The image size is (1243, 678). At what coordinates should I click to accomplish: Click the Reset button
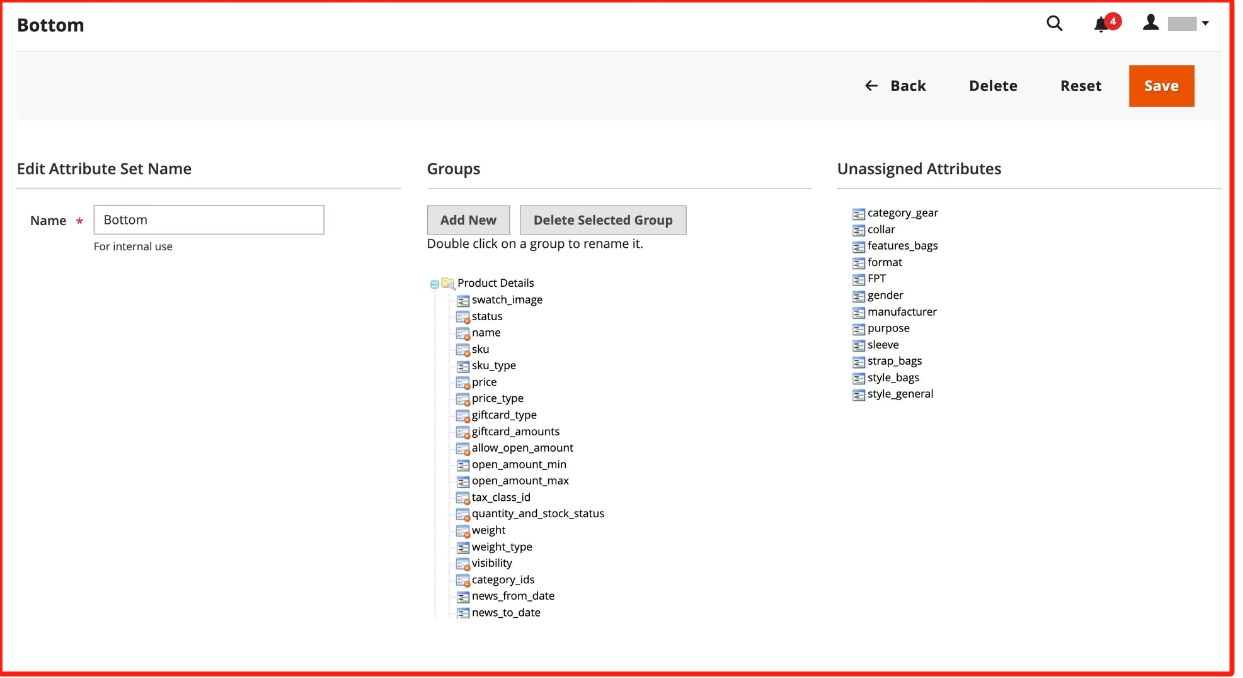pyautogui.click(x=1080, y=86)
